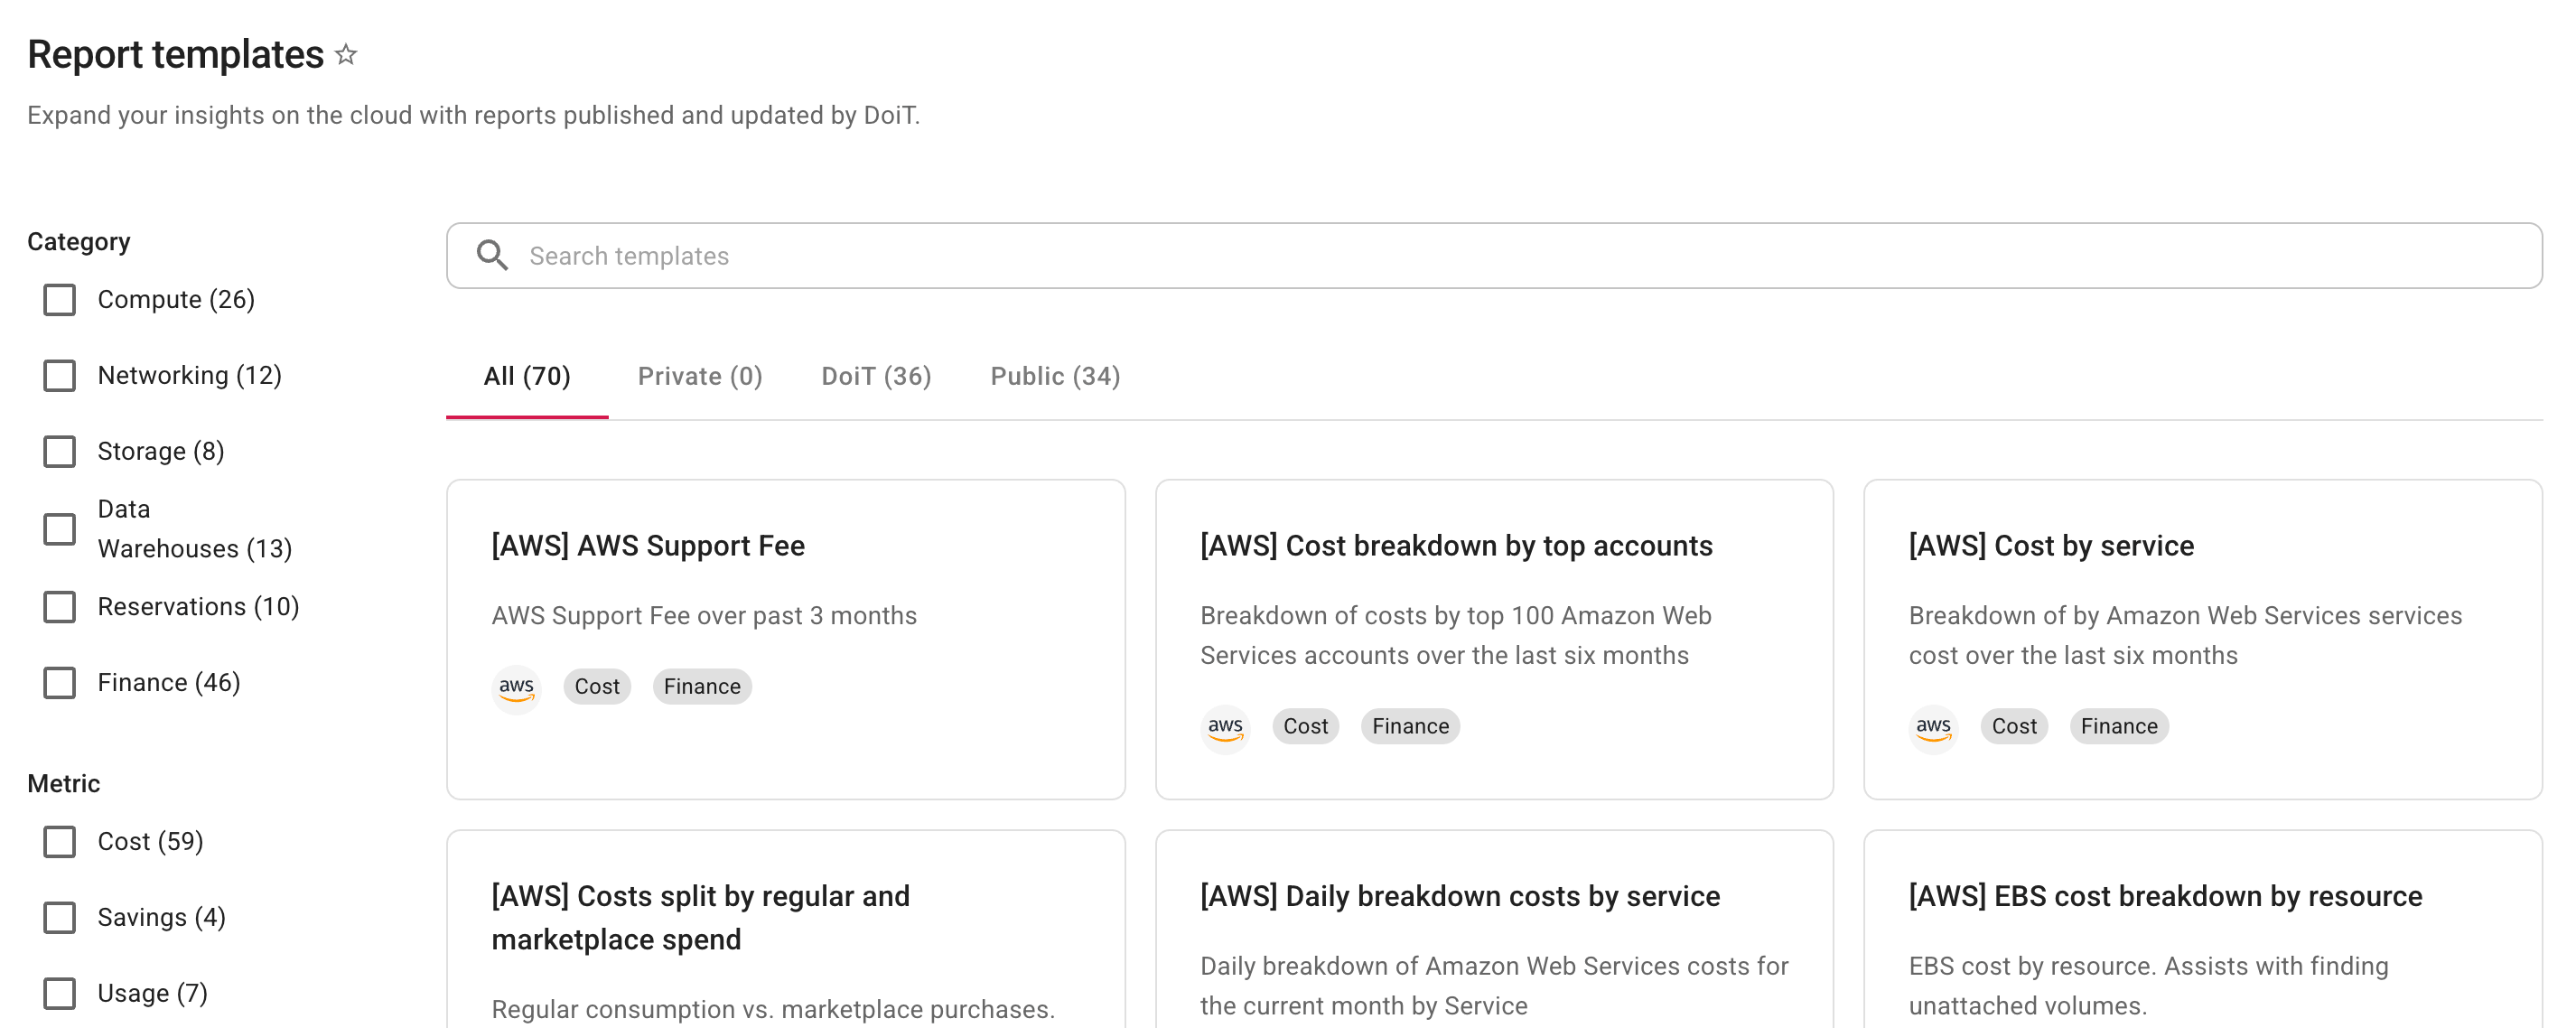Image resolution: width=2576 pixels, height=1028 pixels.
Task: Click 'Breakdown of by Amazon Web Services services' description
Action: (x=2185, y=636)
